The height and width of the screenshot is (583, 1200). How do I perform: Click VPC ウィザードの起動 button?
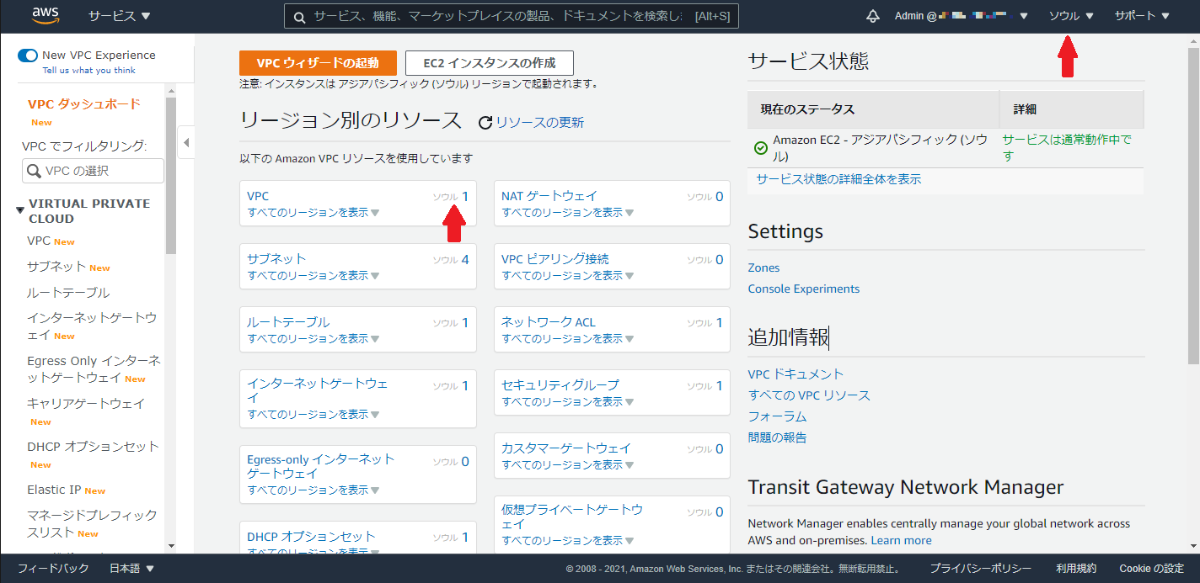click(318, 63)
